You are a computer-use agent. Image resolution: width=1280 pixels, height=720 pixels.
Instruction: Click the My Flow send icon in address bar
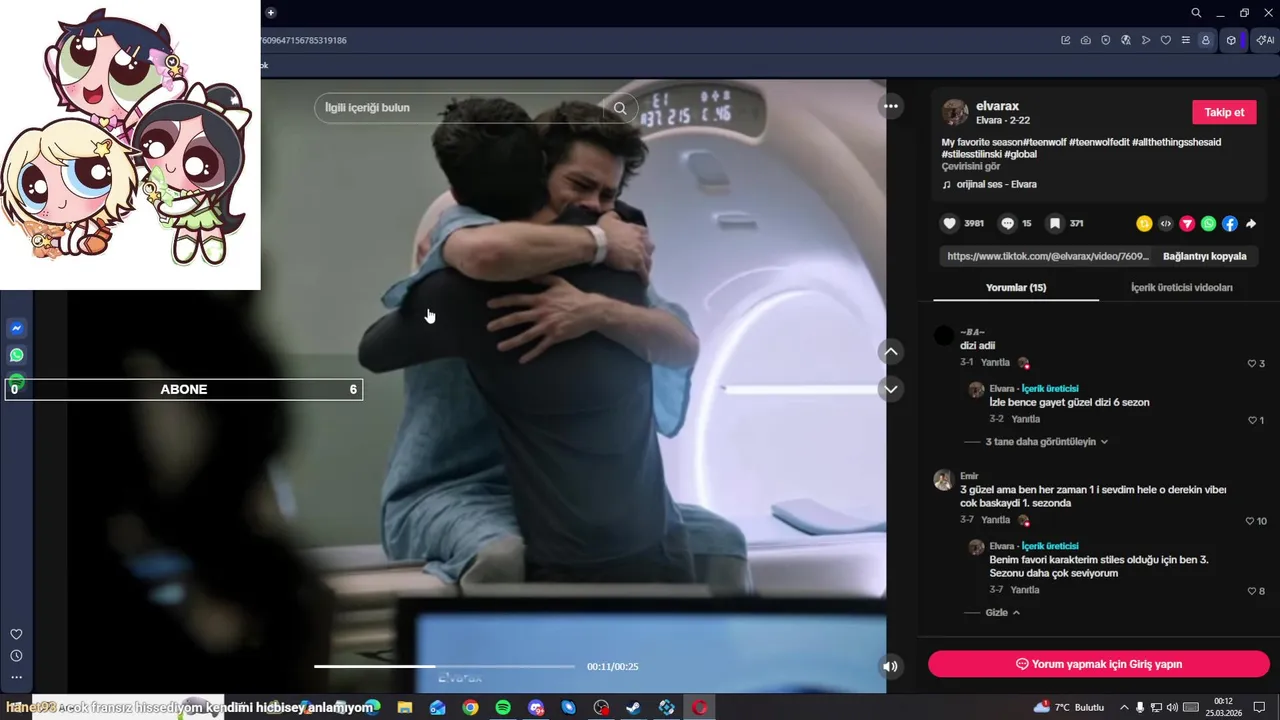tap(1146, 40)
